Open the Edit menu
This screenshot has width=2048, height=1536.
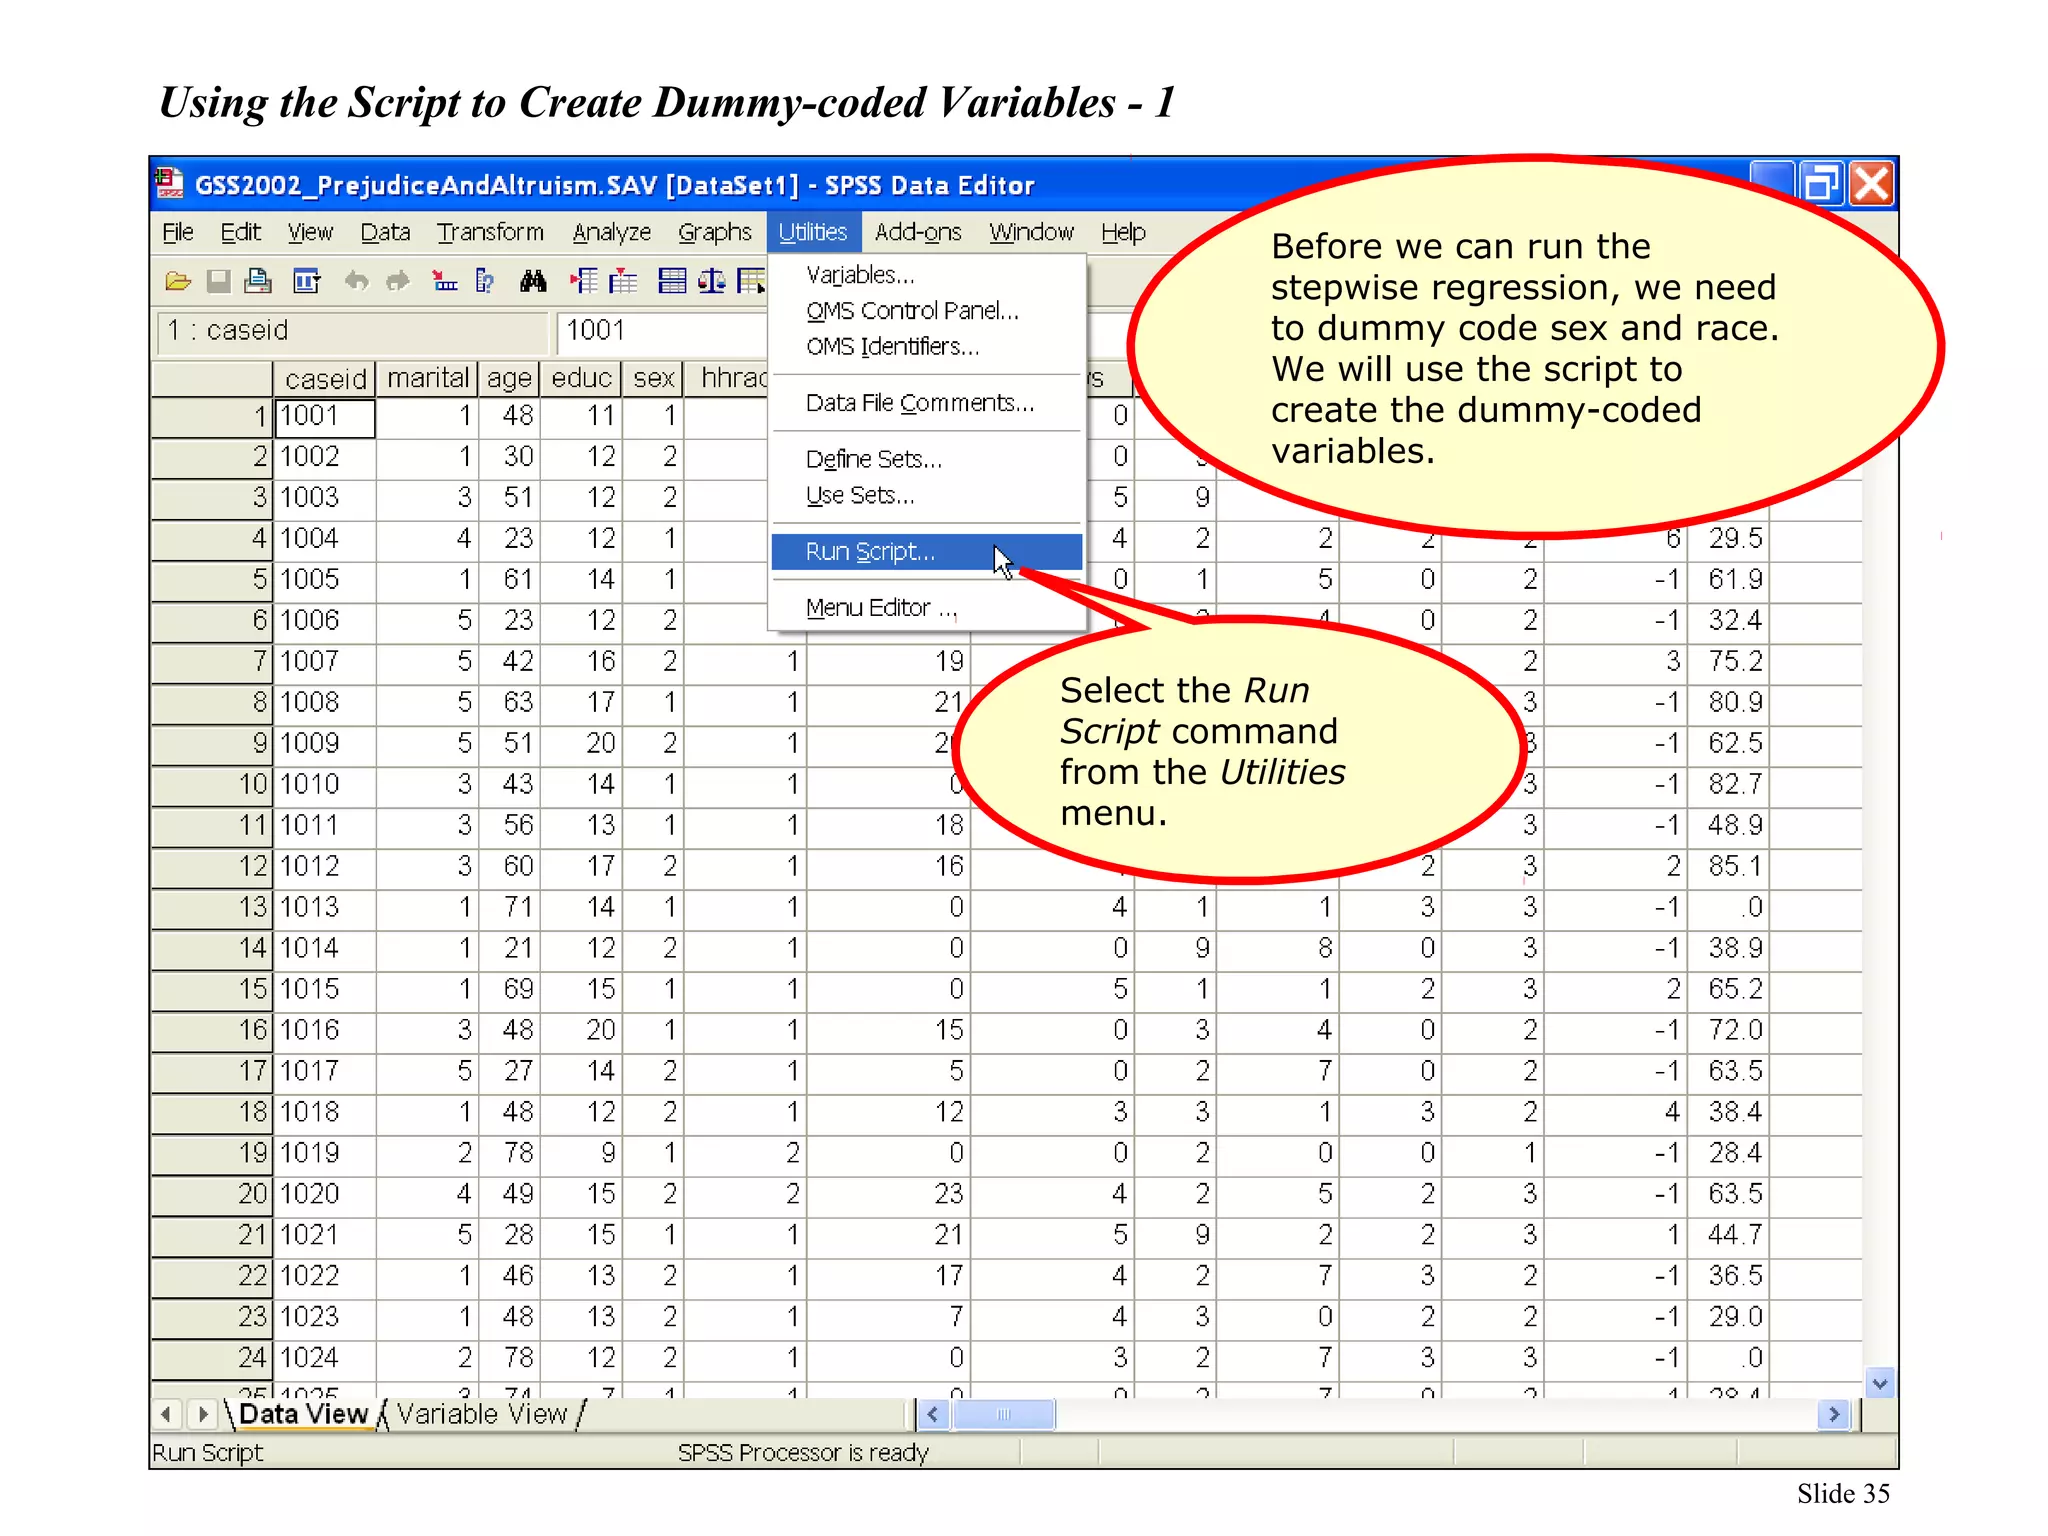(x=240, y=233)
